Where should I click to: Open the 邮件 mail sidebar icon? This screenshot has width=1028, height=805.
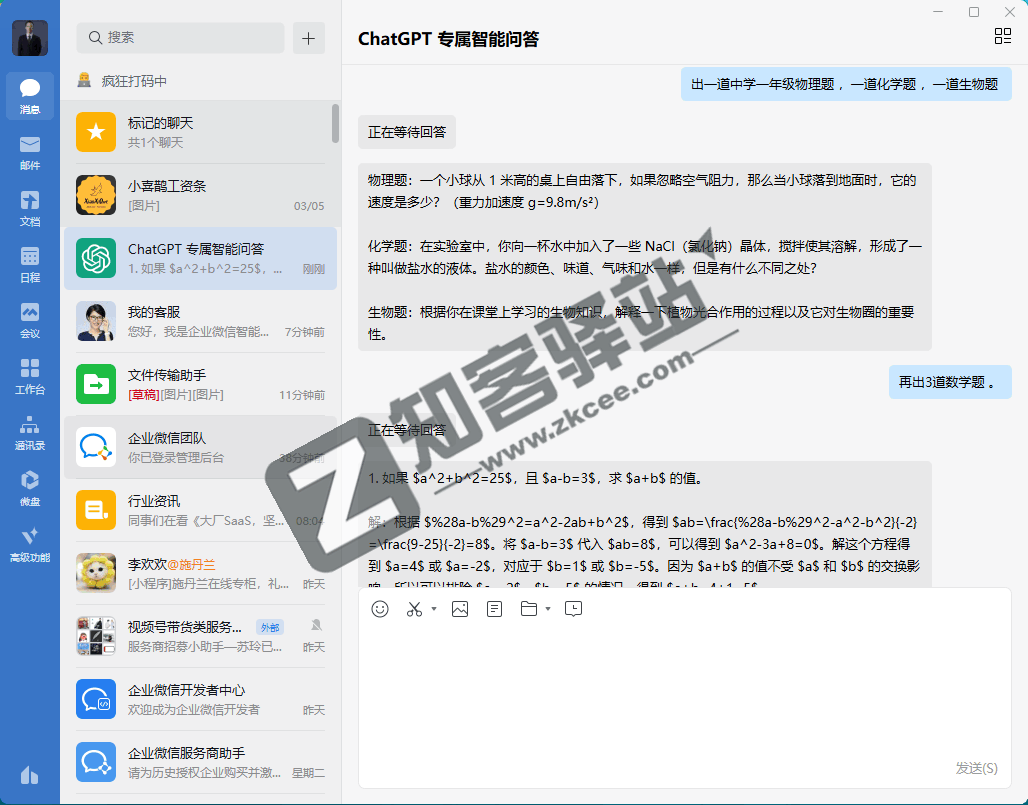click(x=29, y=149)
